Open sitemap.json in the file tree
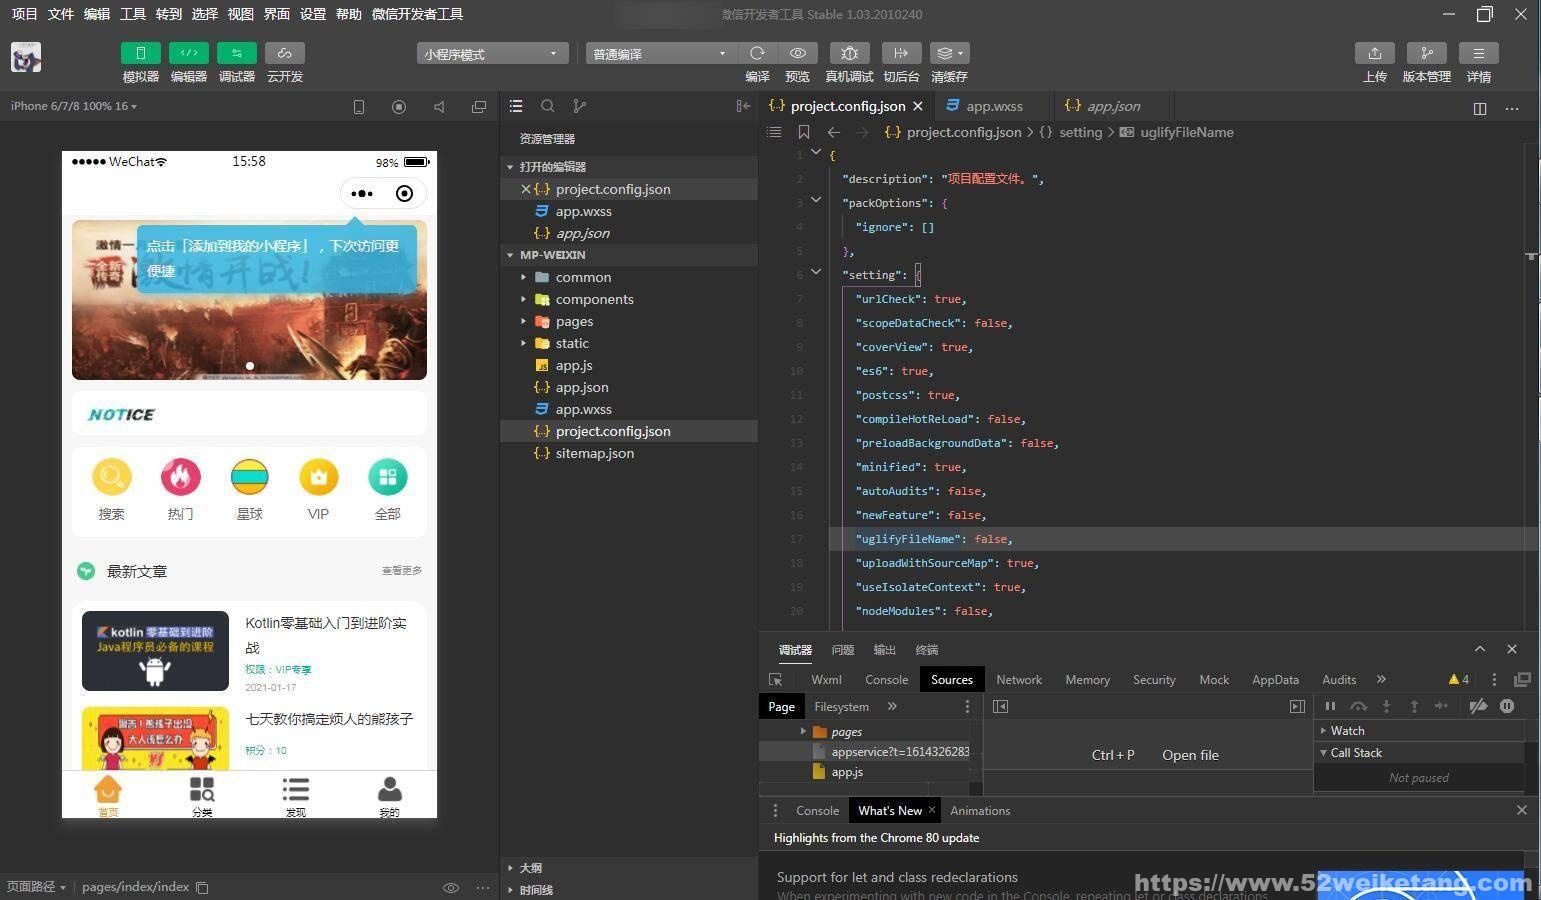The image size is (1541, 900). click(594, 453)
